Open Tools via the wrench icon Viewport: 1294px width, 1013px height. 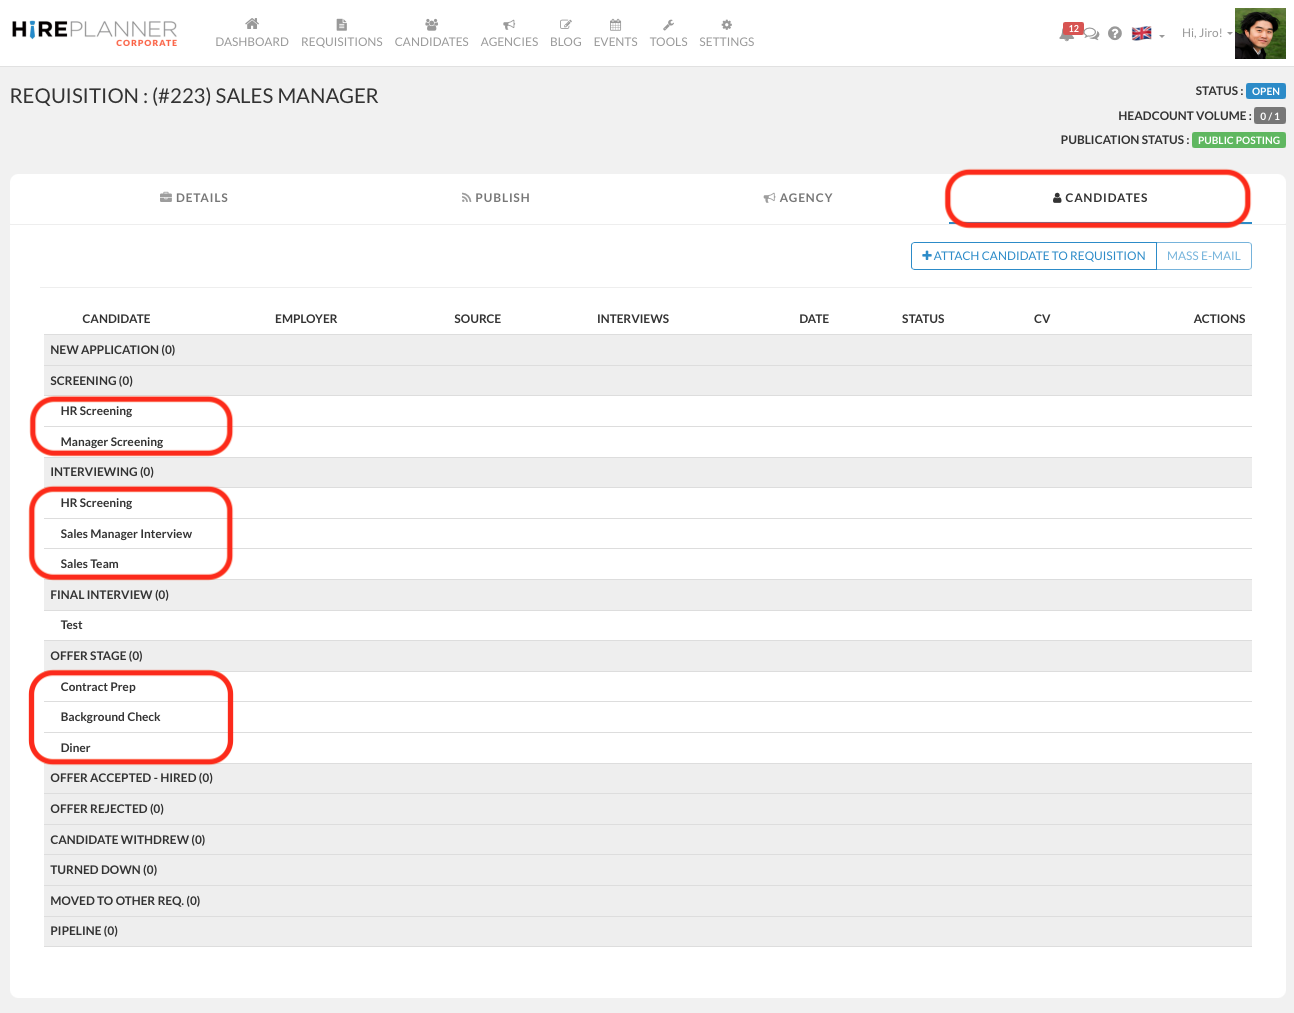click(668, 25)
